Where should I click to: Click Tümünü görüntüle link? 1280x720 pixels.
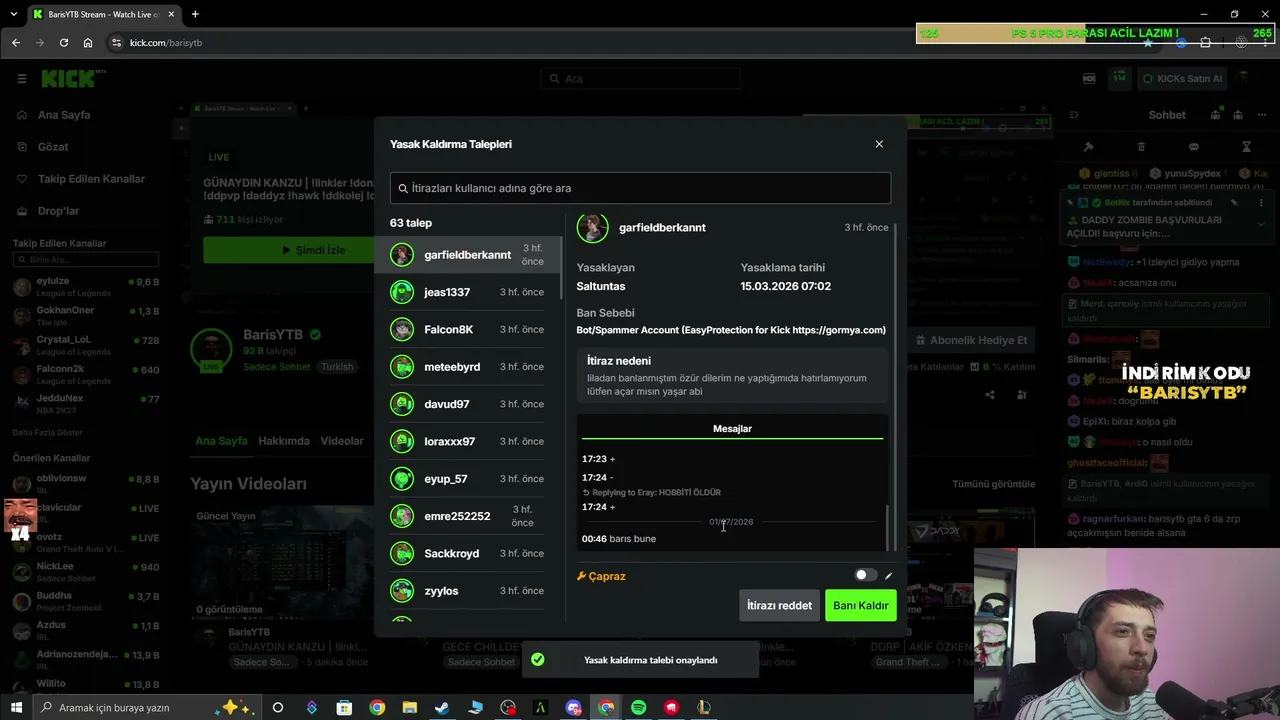(993, 484)
